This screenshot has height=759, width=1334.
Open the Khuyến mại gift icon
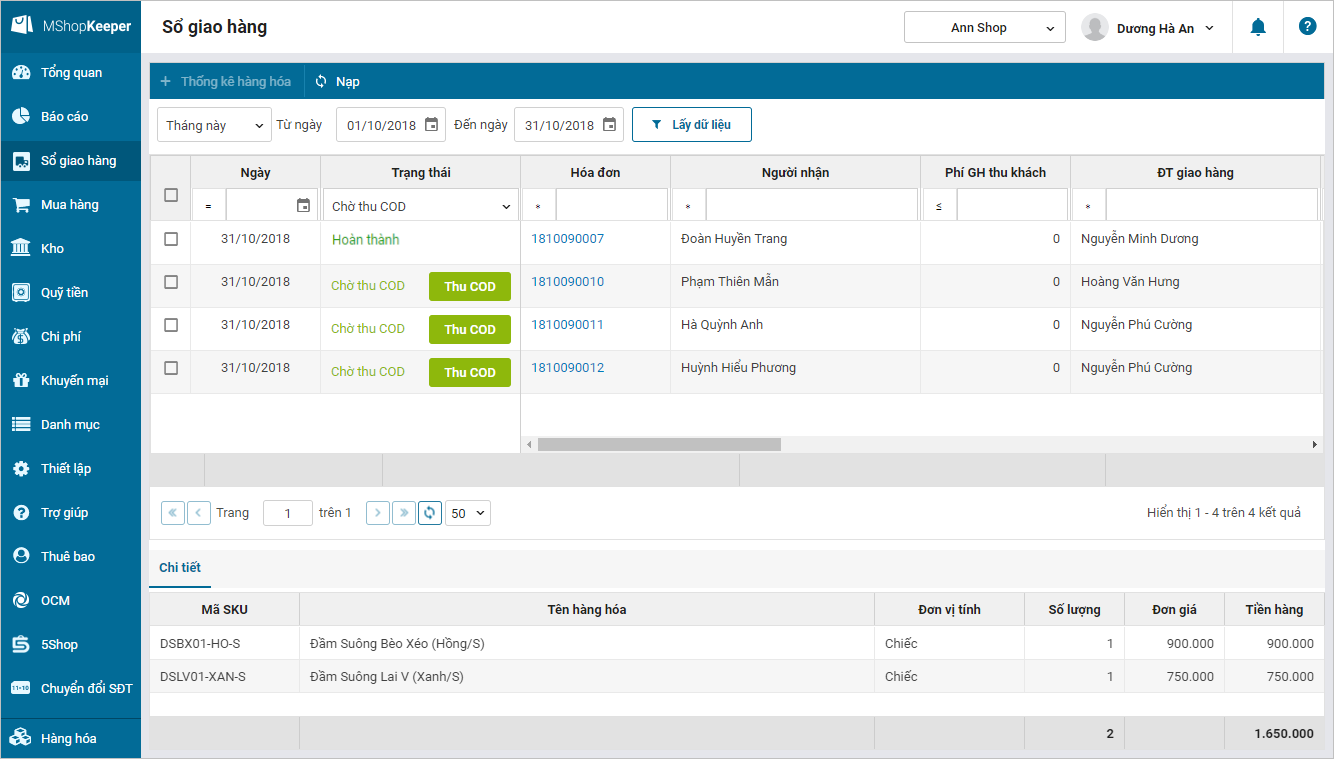pos(21,381)
